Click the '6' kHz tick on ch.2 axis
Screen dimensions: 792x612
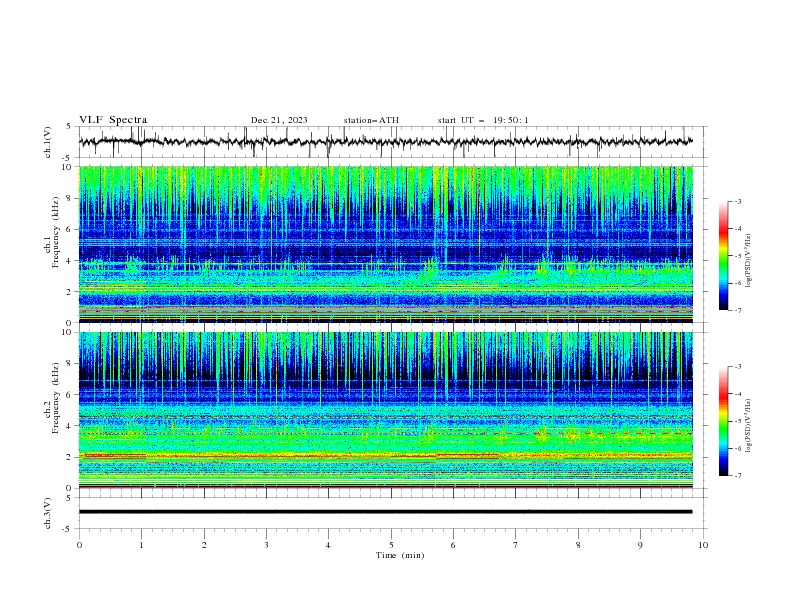click(x=69, y=395)
